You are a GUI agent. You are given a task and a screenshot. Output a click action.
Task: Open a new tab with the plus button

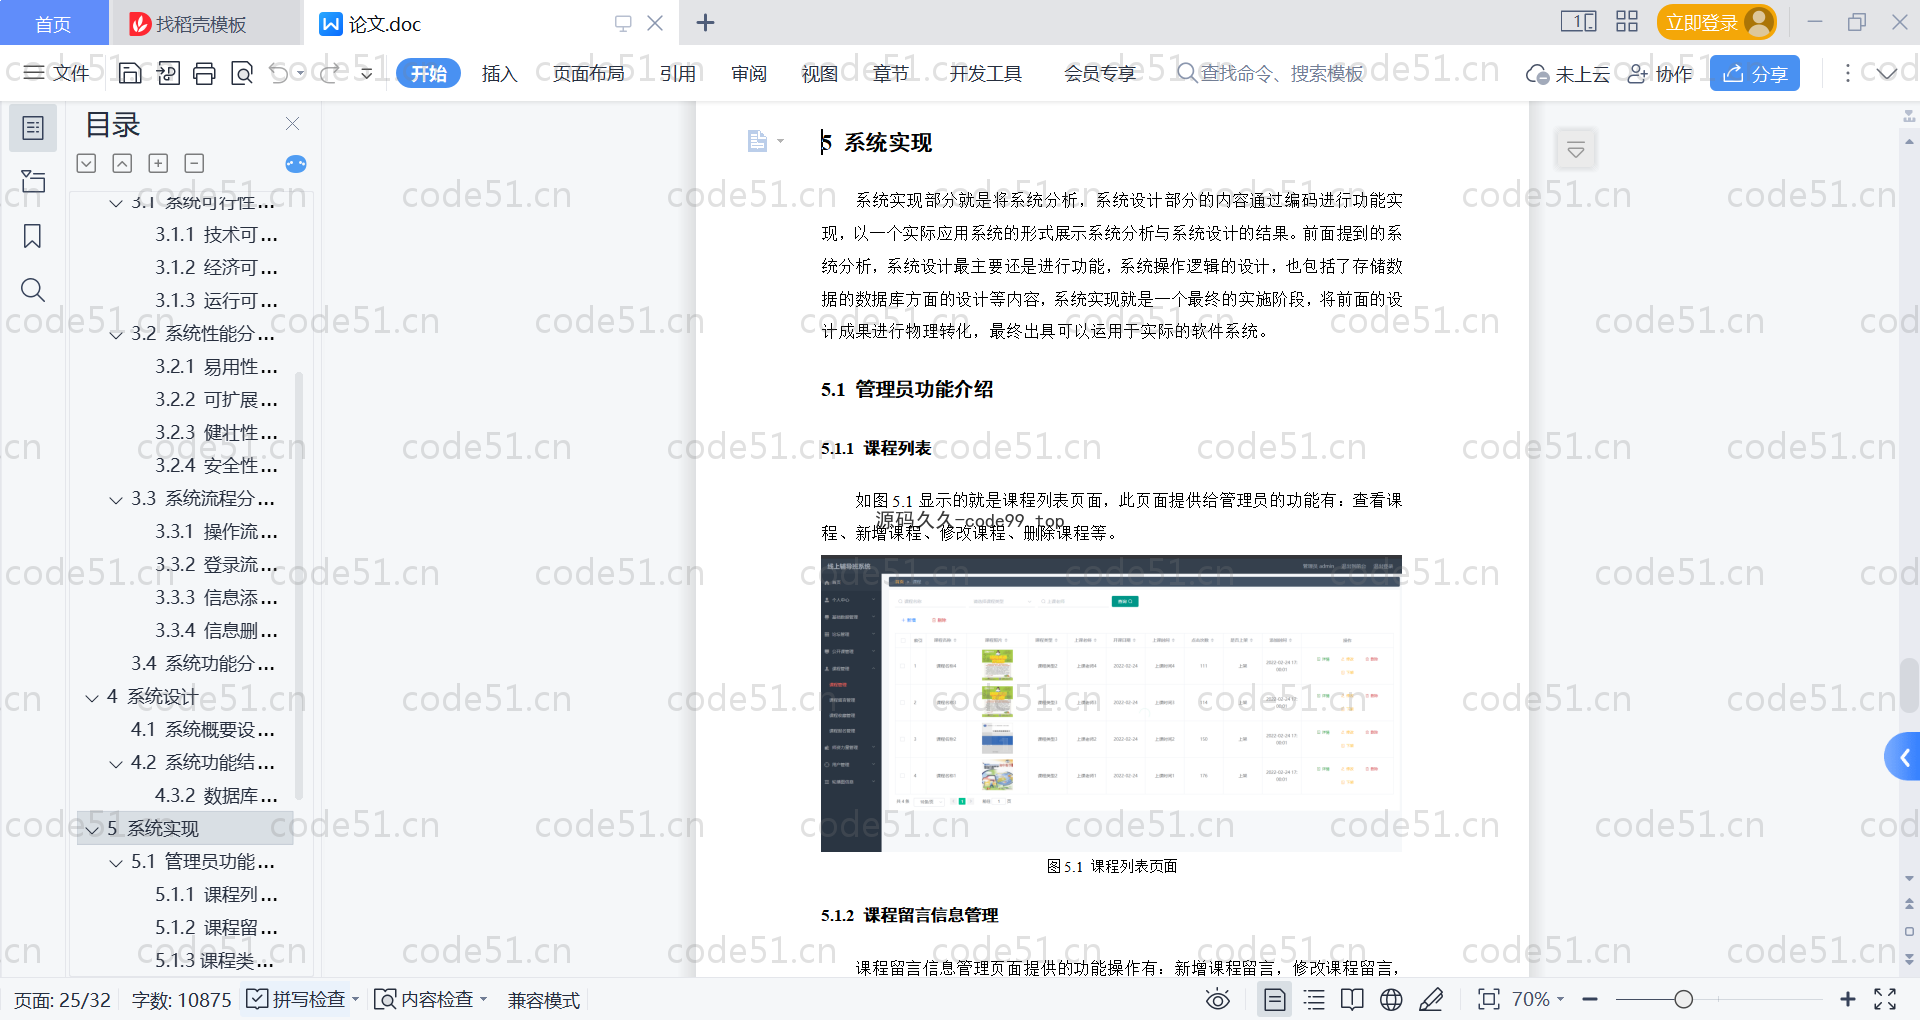coord(705,22)
